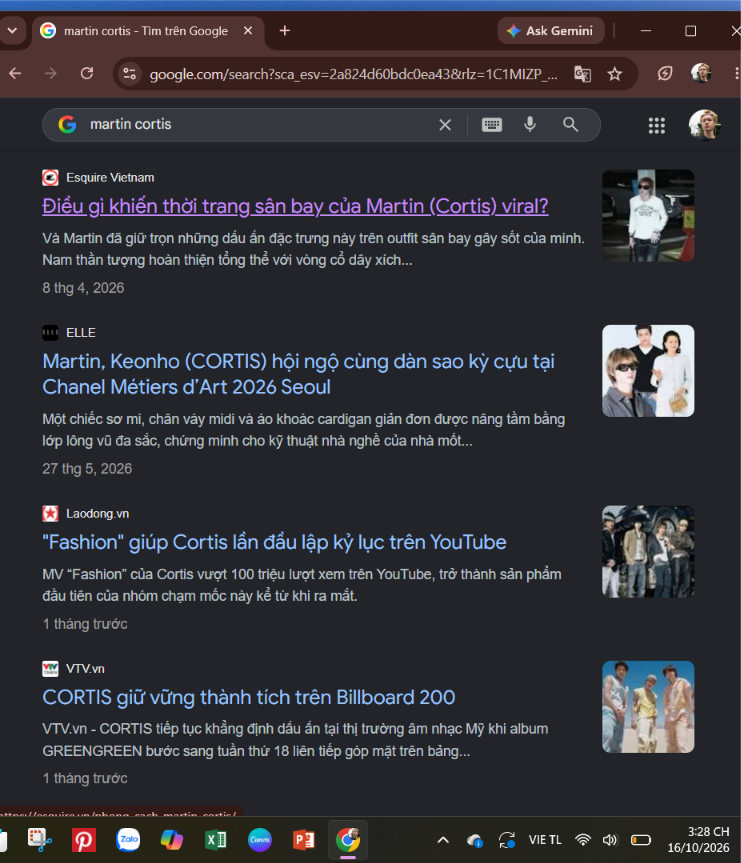This screenshot has height=863, width=741.
Task: Select the martin cortis Google tab
Action: coord(145,31)
